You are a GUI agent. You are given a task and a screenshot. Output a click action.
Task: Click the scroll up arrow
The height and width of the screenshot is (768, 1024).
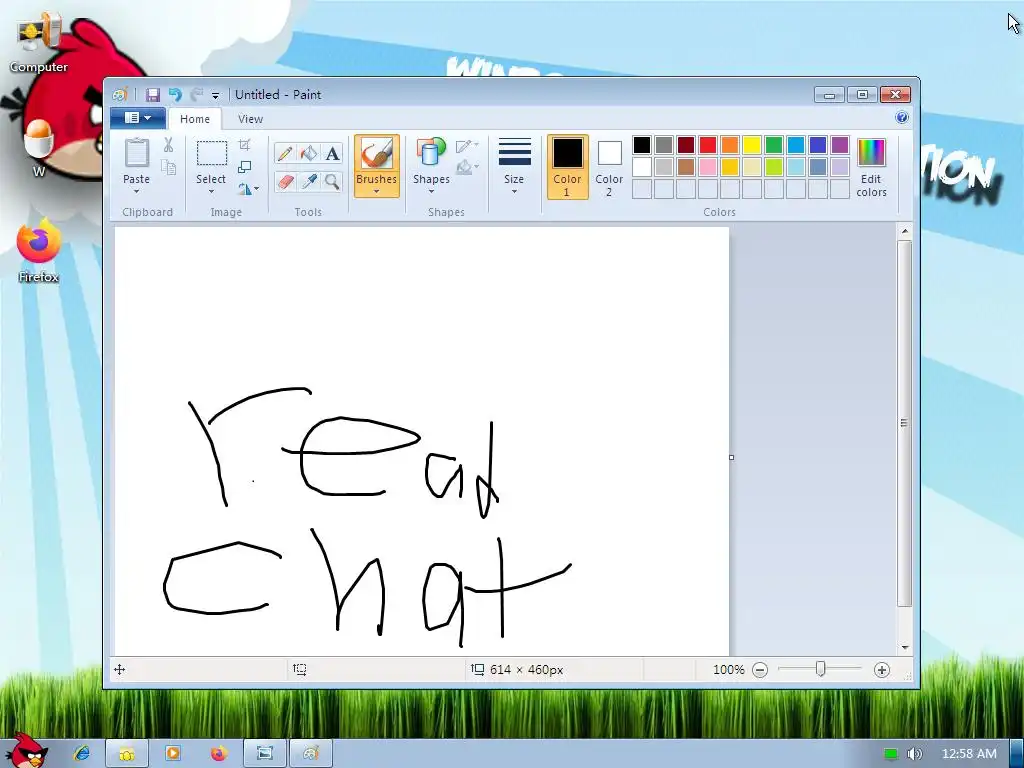904,231
